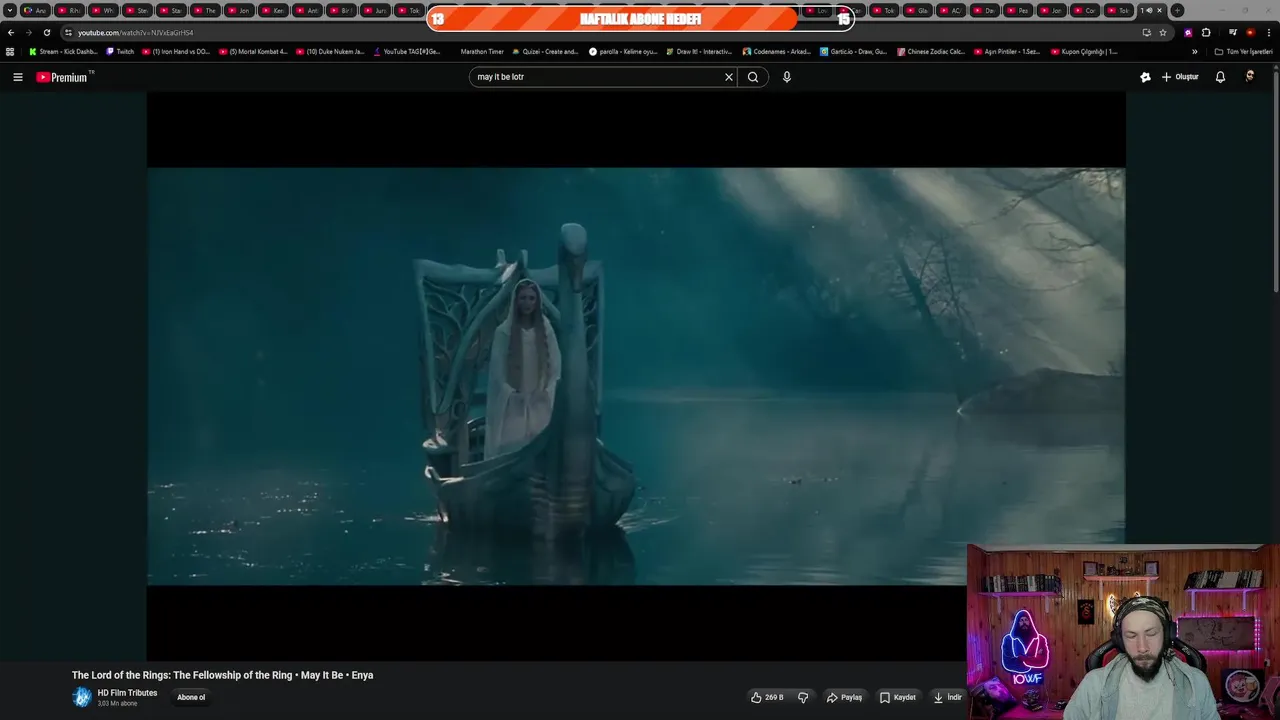Screen dimensions: 1280x720
Task: Open the YouTube hamburger guide menu
Action: pyautogui.click(x=17, y=77)
